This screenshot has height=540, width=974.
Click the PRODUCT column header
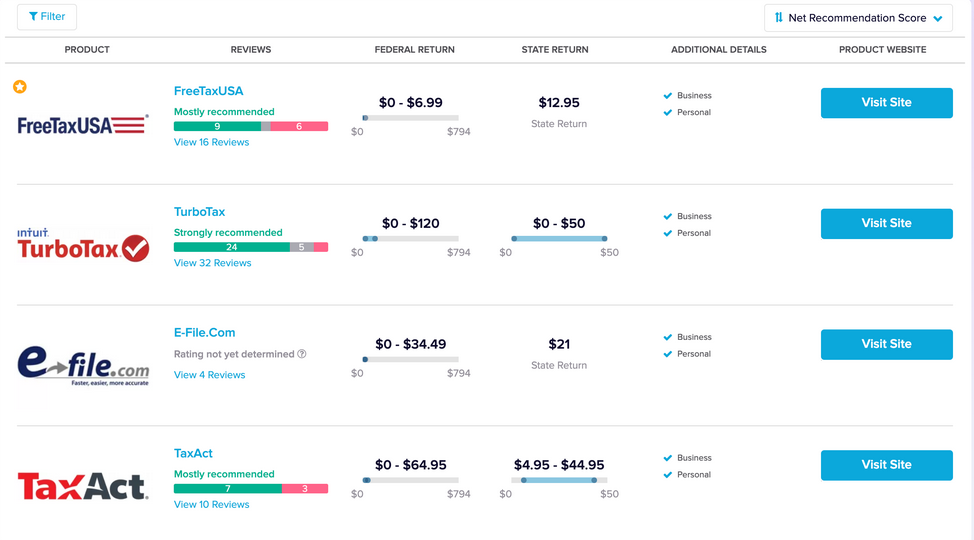tap(87, 50)
